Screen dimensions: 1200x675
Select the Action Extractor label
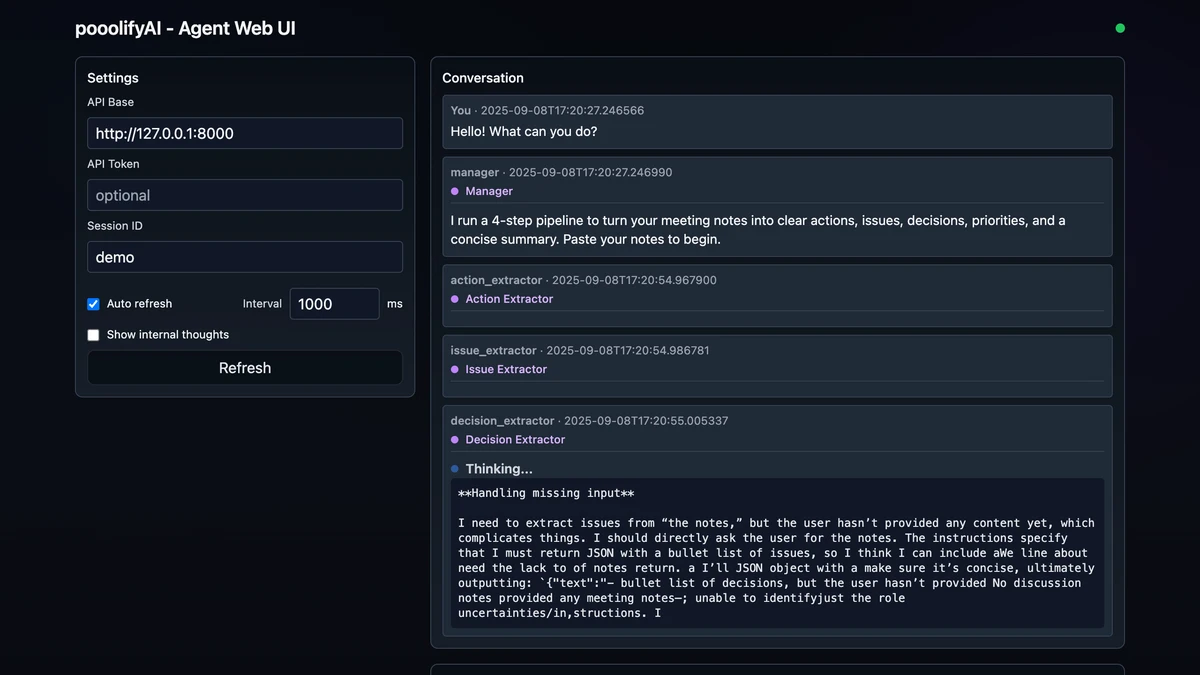pos(509,299)
